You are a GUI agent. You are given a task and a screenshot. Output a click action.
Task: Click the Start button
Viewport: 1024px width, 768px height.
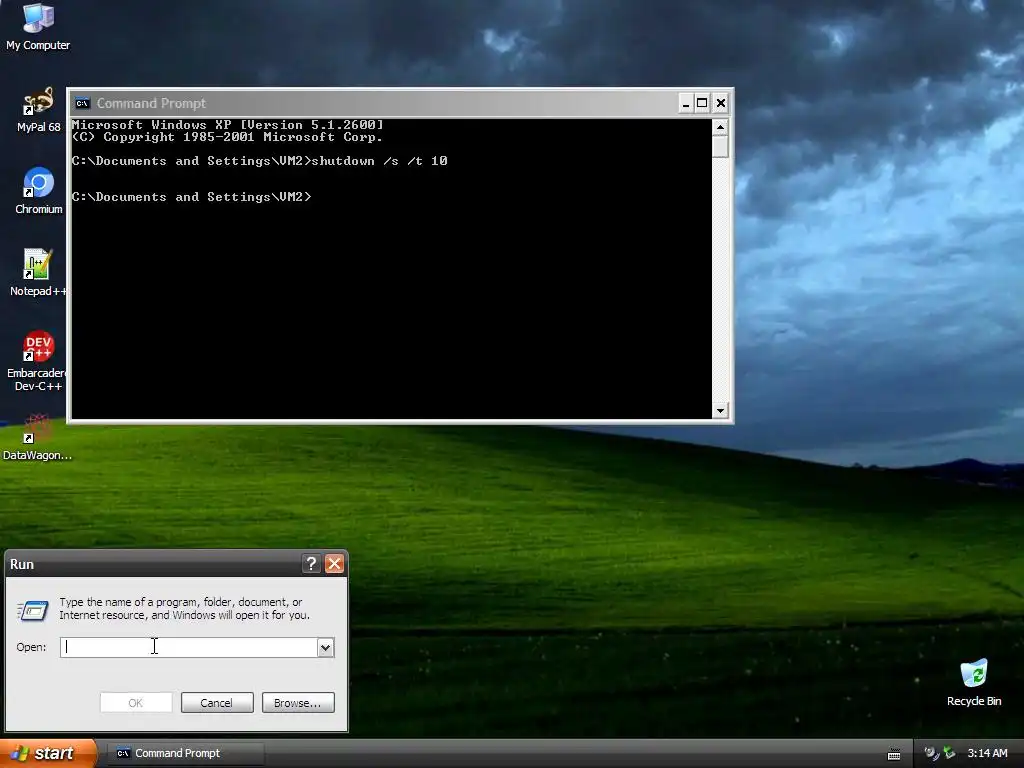48,753
